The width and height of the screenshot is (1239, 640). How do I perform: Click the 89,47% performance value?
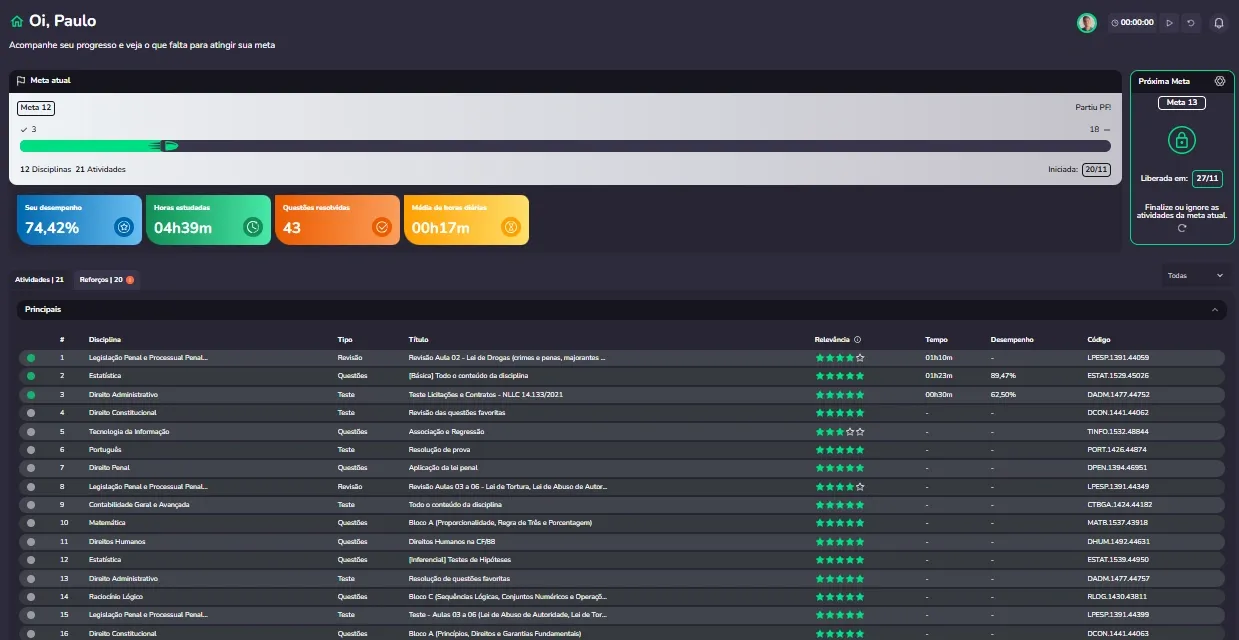(x=1004, y=376)
